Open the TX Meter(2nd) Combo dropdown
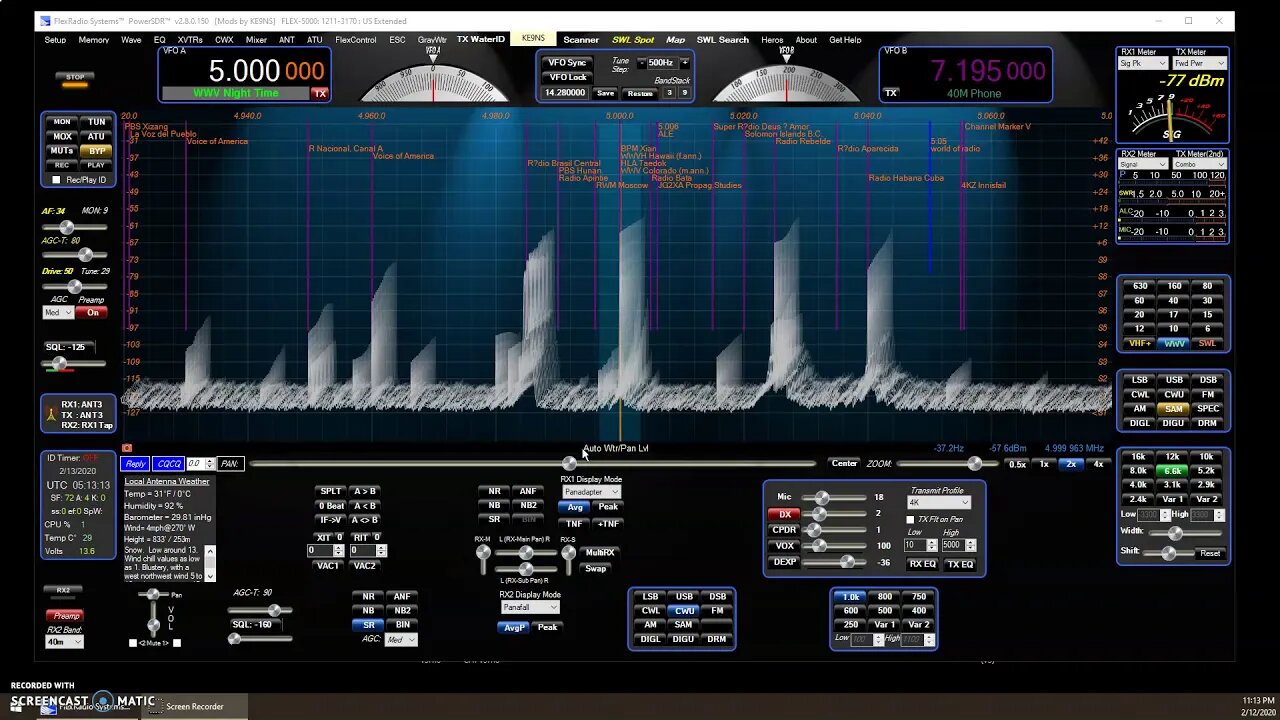 pos(1200,164)
